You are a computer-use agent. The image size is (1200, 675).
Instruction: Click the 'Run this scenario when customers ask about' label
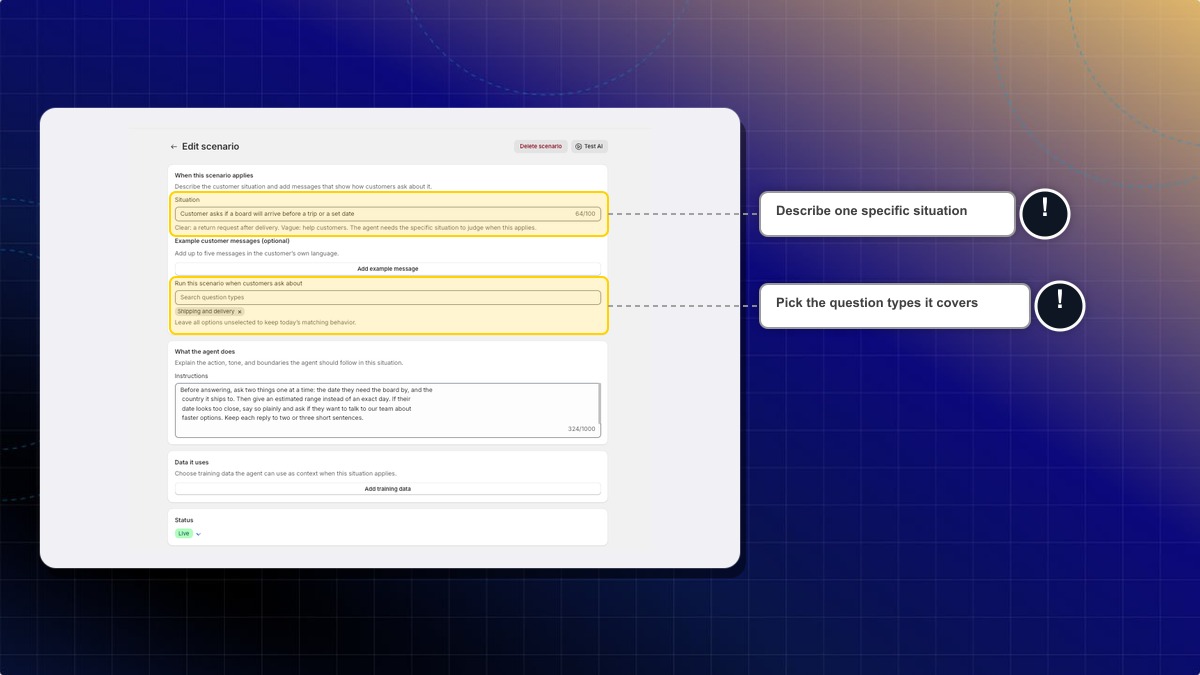click(238, 284)
